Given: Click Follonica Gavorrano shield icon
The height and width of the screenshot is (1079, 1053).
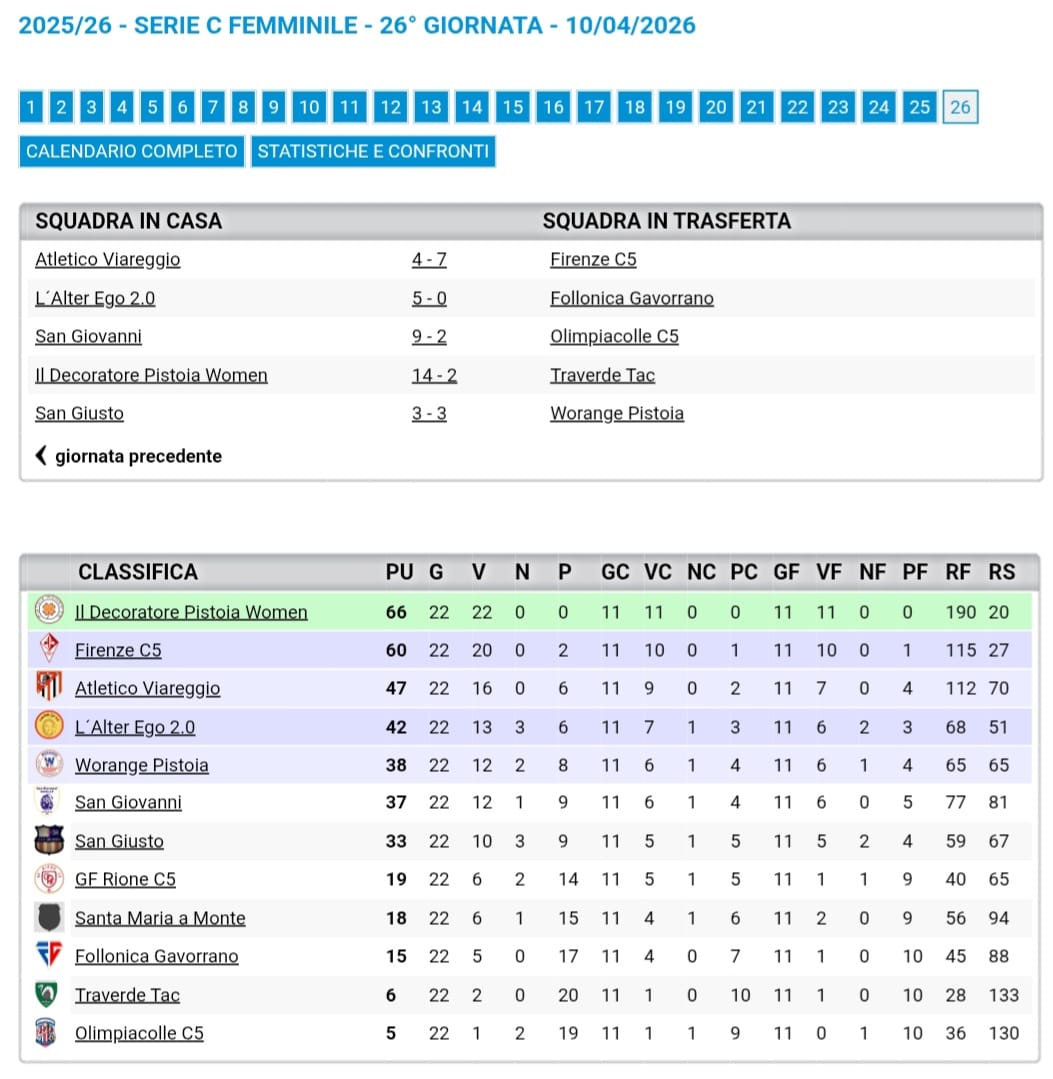Looking at the screenshot, I should click(48, 955).
